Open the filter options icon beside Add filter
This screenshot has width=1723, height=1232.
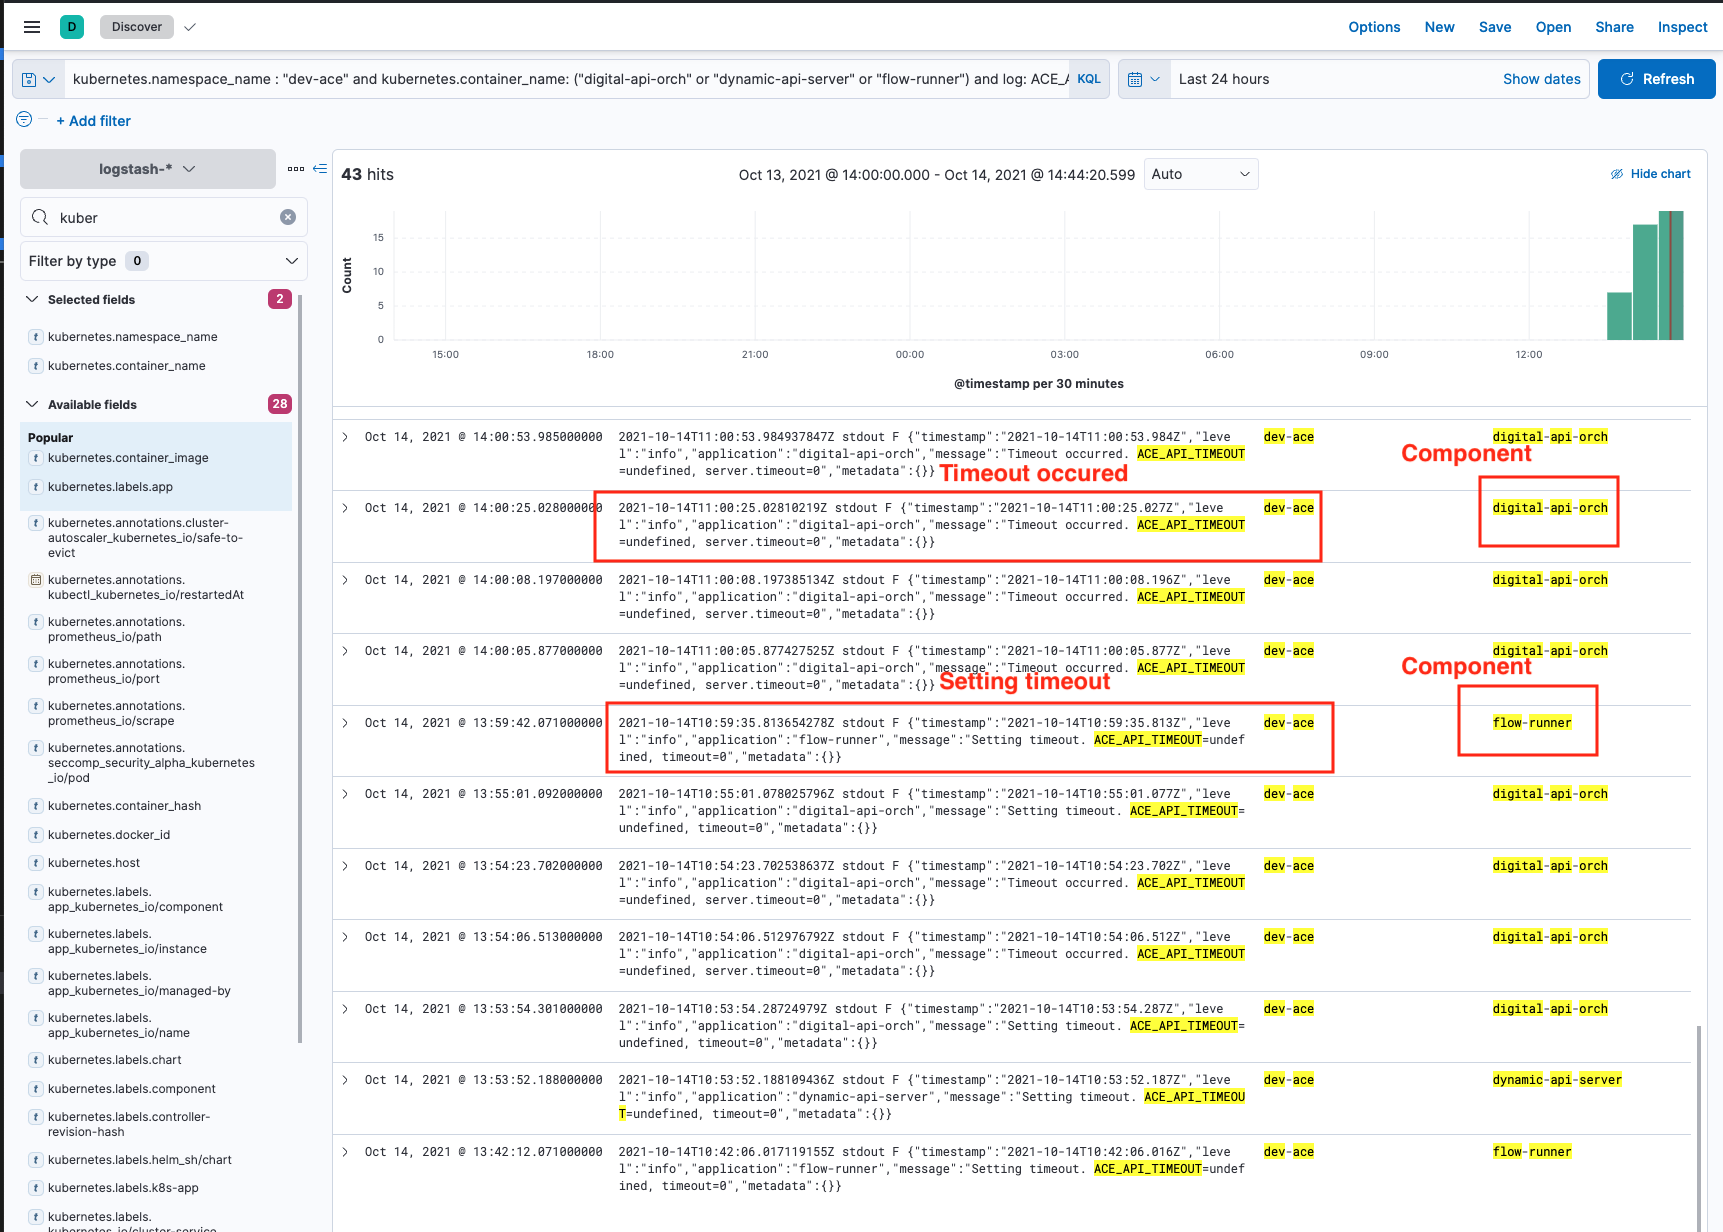[x=22, y=119]
